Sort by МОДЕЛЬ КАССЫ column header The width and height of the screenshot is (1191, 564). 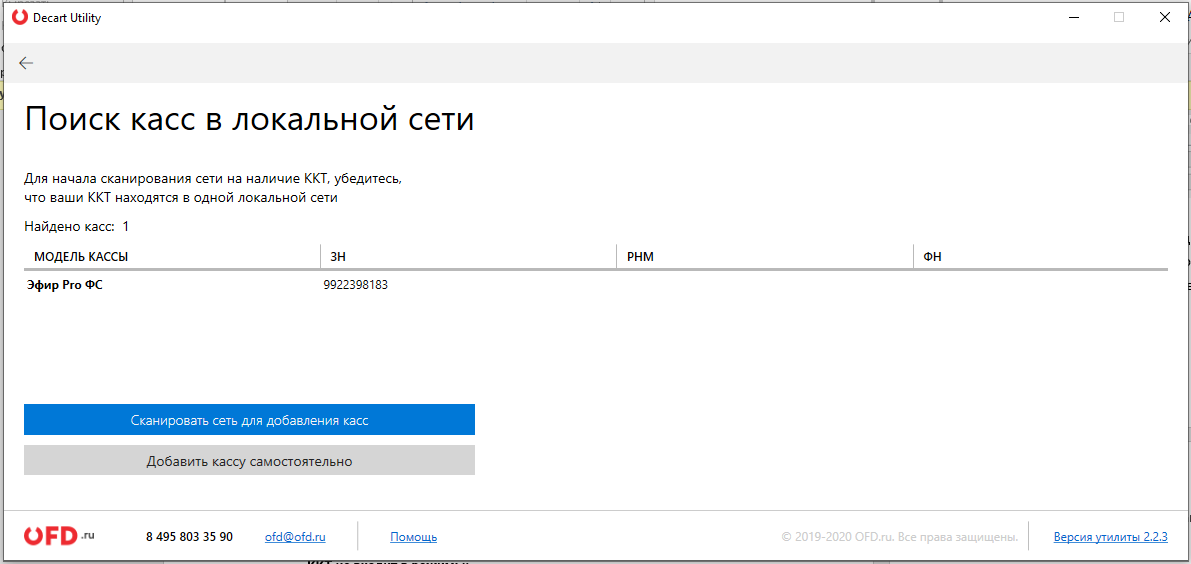(172, 257)
